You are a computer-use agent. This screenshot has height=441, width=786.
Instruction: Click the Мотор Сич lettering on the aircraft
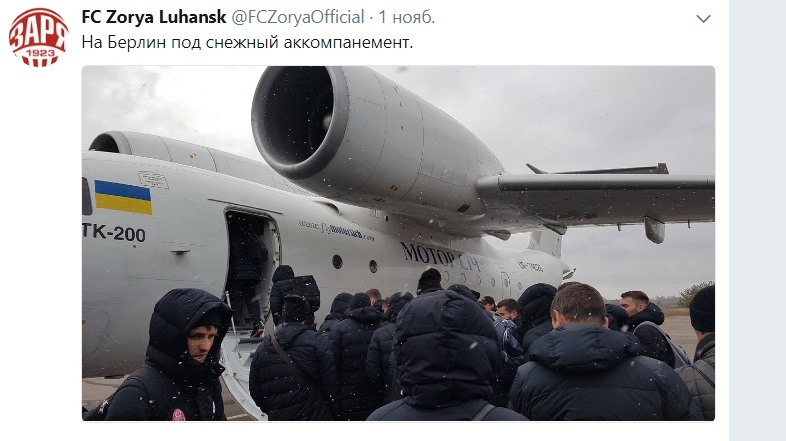pyautogui.click(x=440, y=257)
